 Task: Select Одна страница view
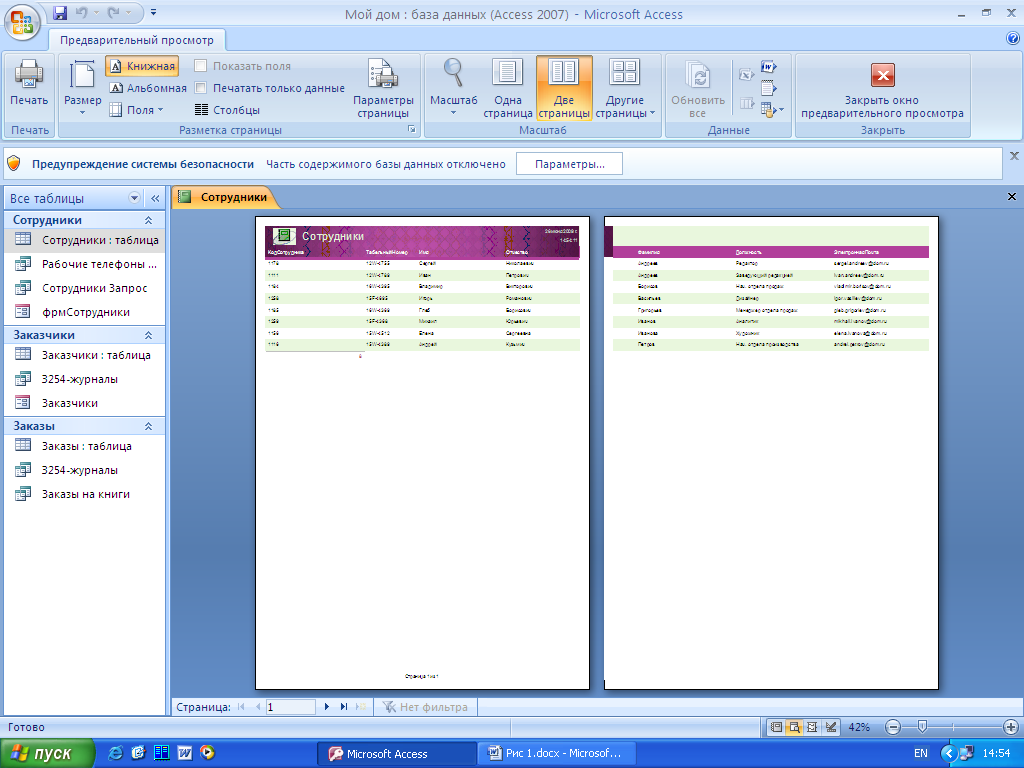pyautogui.click(x=507, y=88)
